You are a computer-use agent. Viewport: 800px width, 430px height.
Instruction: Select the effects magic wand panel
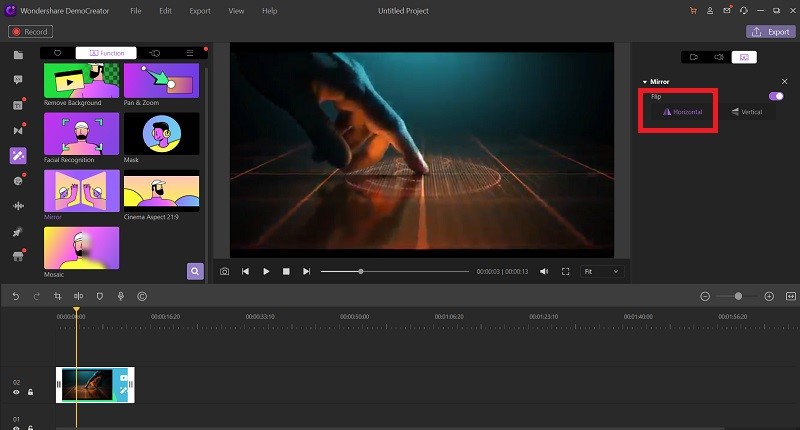(x=18, y=156)
